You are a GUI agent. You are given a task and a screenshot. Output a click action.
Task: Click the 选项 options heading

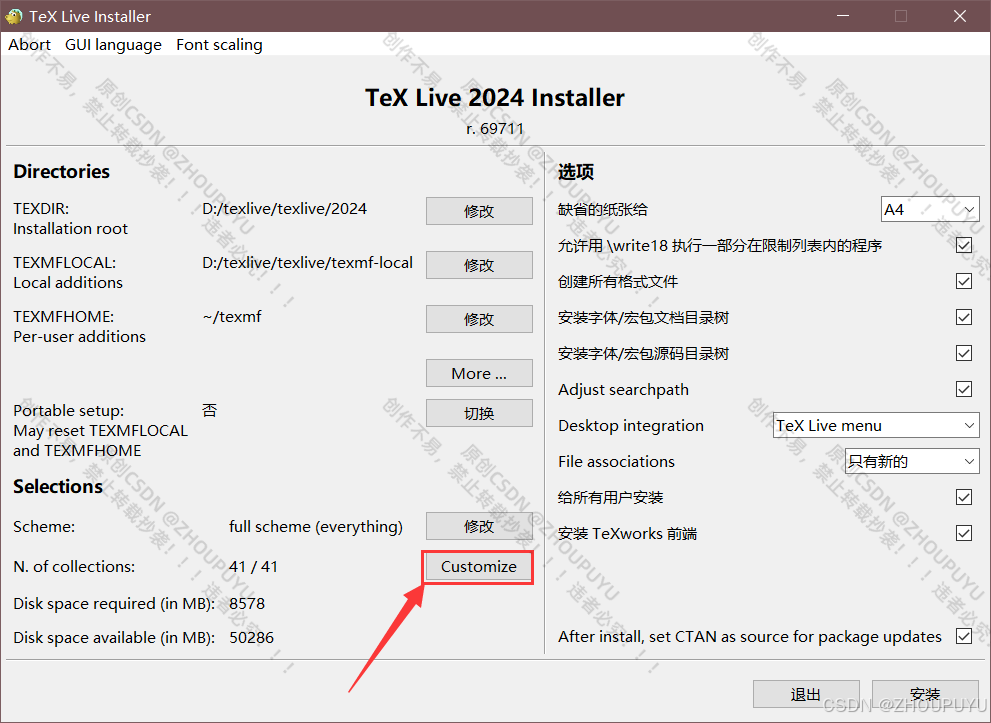click(576, 172)
